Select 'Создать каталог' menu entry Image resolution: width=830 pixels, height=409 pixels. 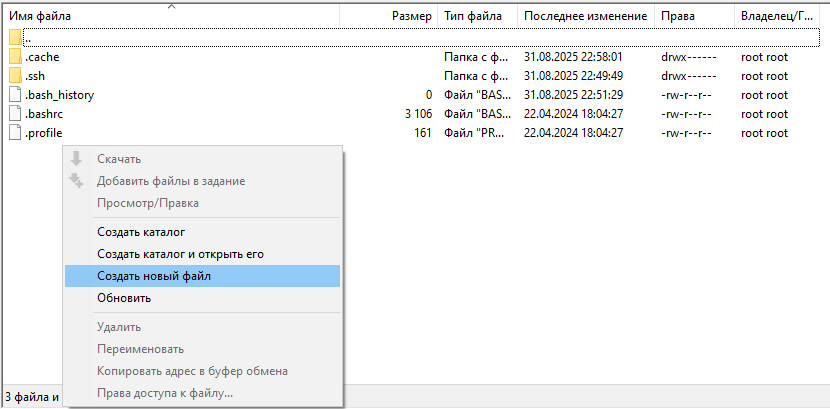click(x=141, y=232)
